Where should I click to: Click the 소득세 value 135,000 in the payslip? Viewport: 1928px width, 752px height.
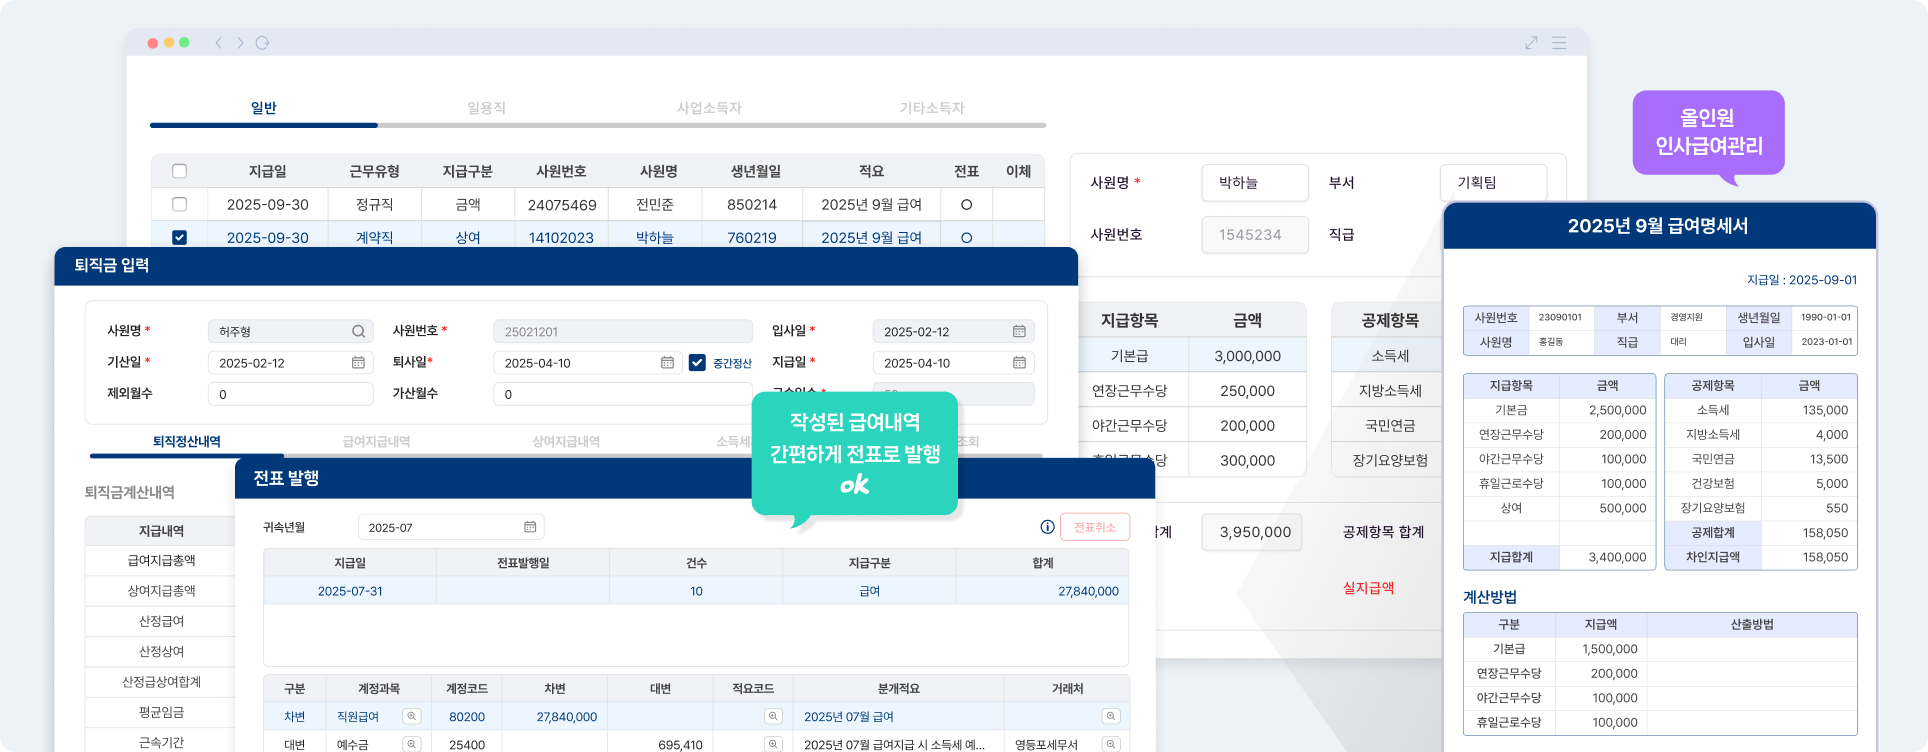pos(1825,410)
